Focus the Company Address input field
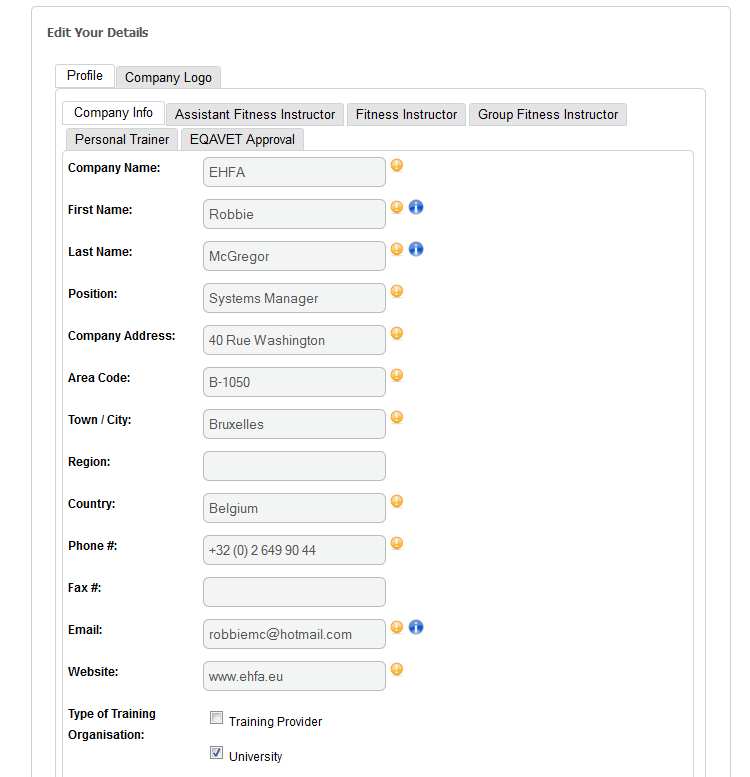The width and height of the screenshot is (750, 777). [294, 340]
